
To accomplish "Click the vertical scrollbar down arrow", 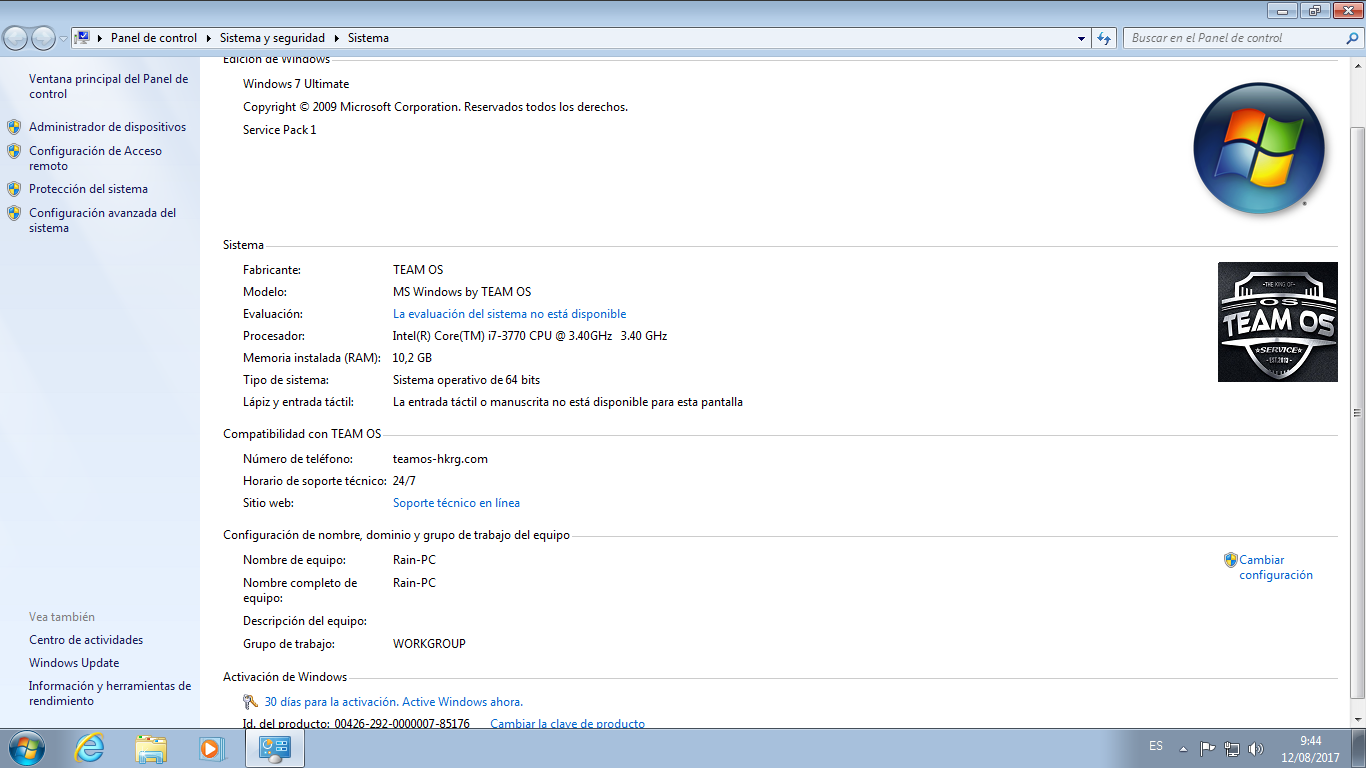I will click(1357, 719).
